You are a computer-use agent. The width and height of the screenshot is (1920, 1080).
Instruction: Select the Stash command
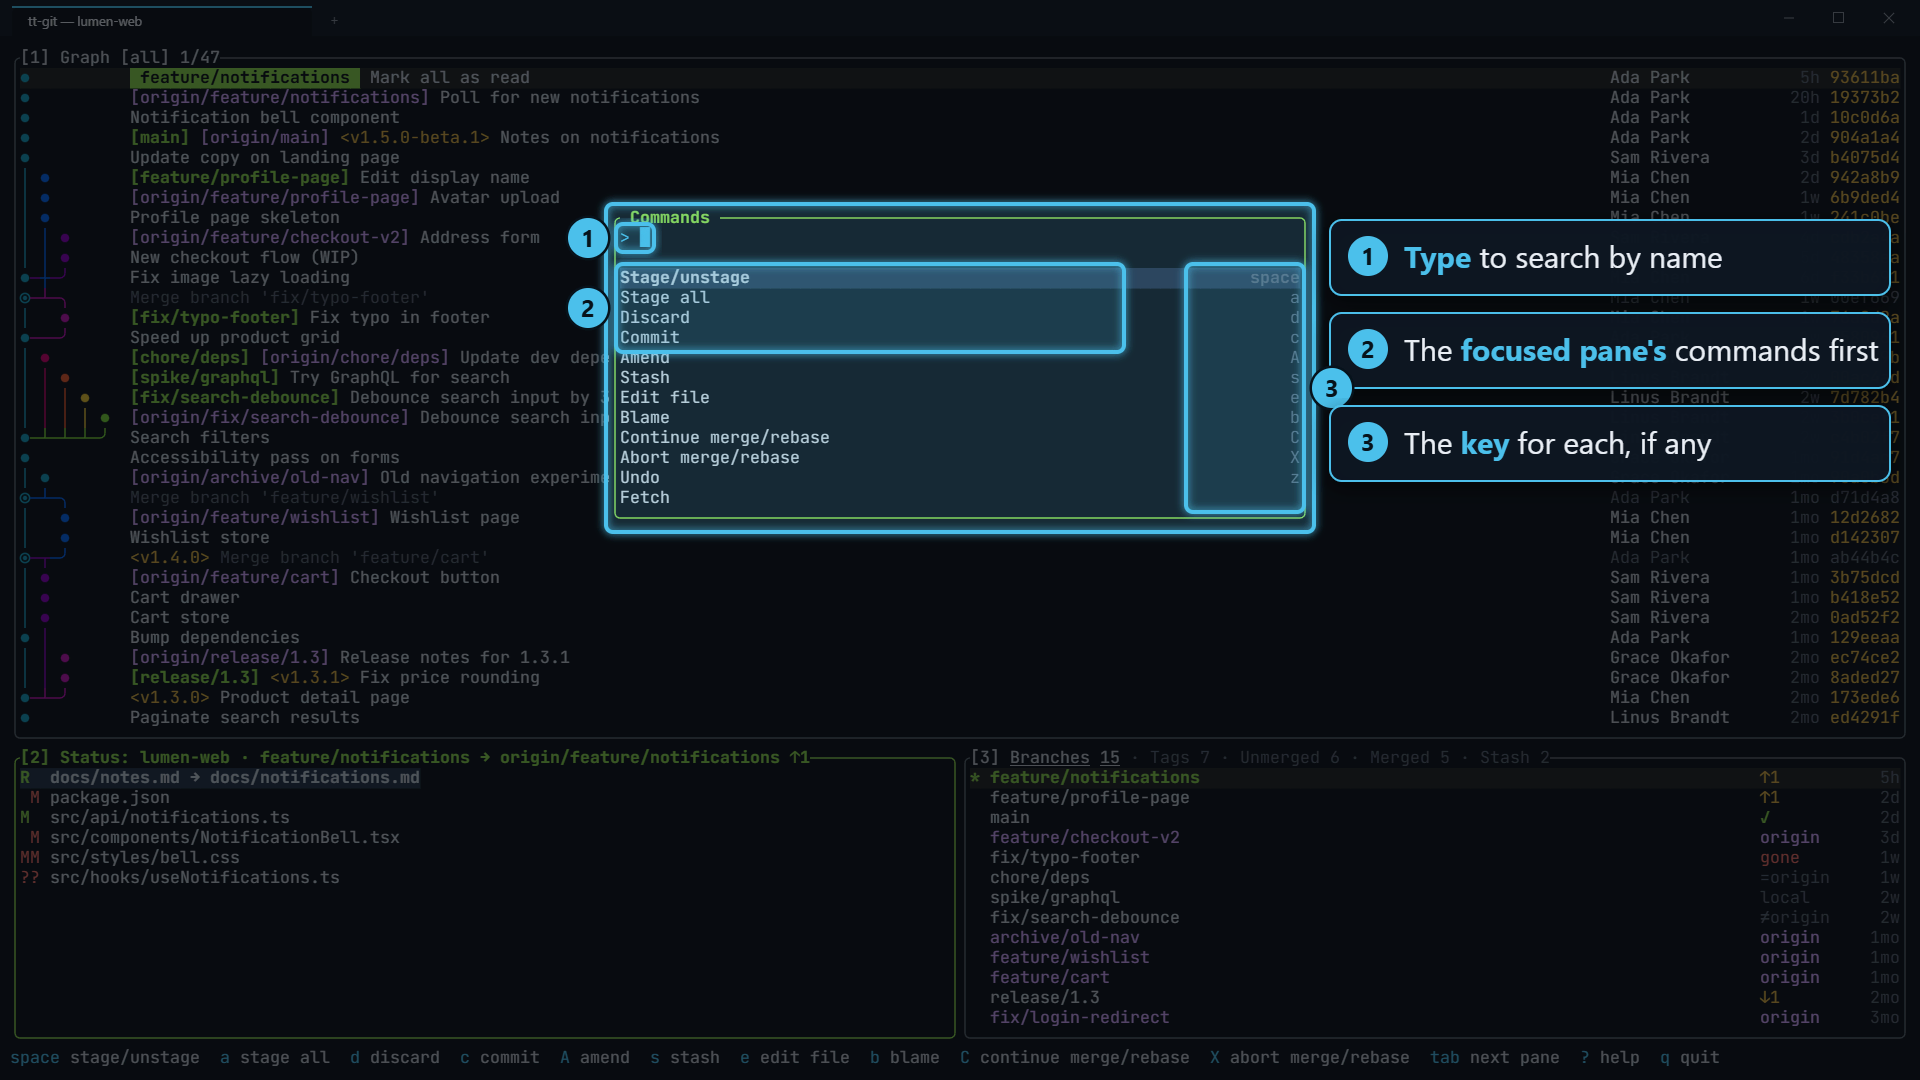point(960,378)
